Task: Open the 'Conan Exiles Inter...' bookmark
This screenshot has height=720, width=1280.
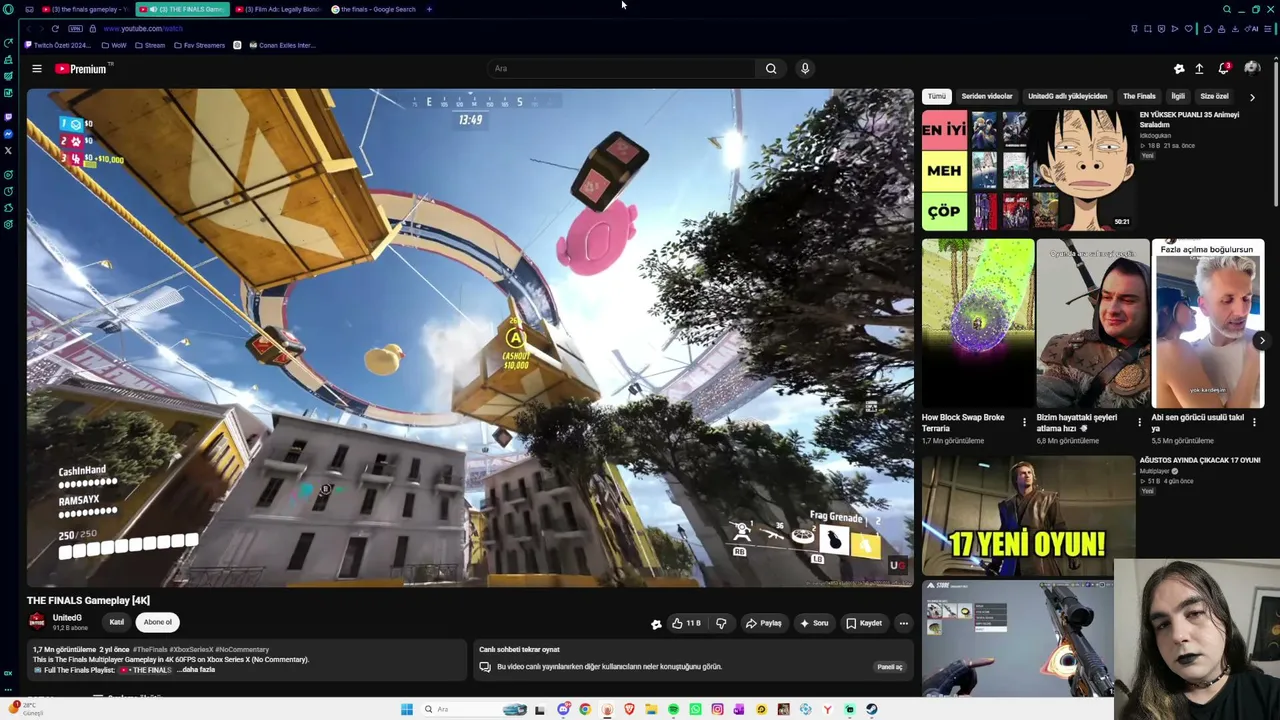Action: (x=282, y=45)
